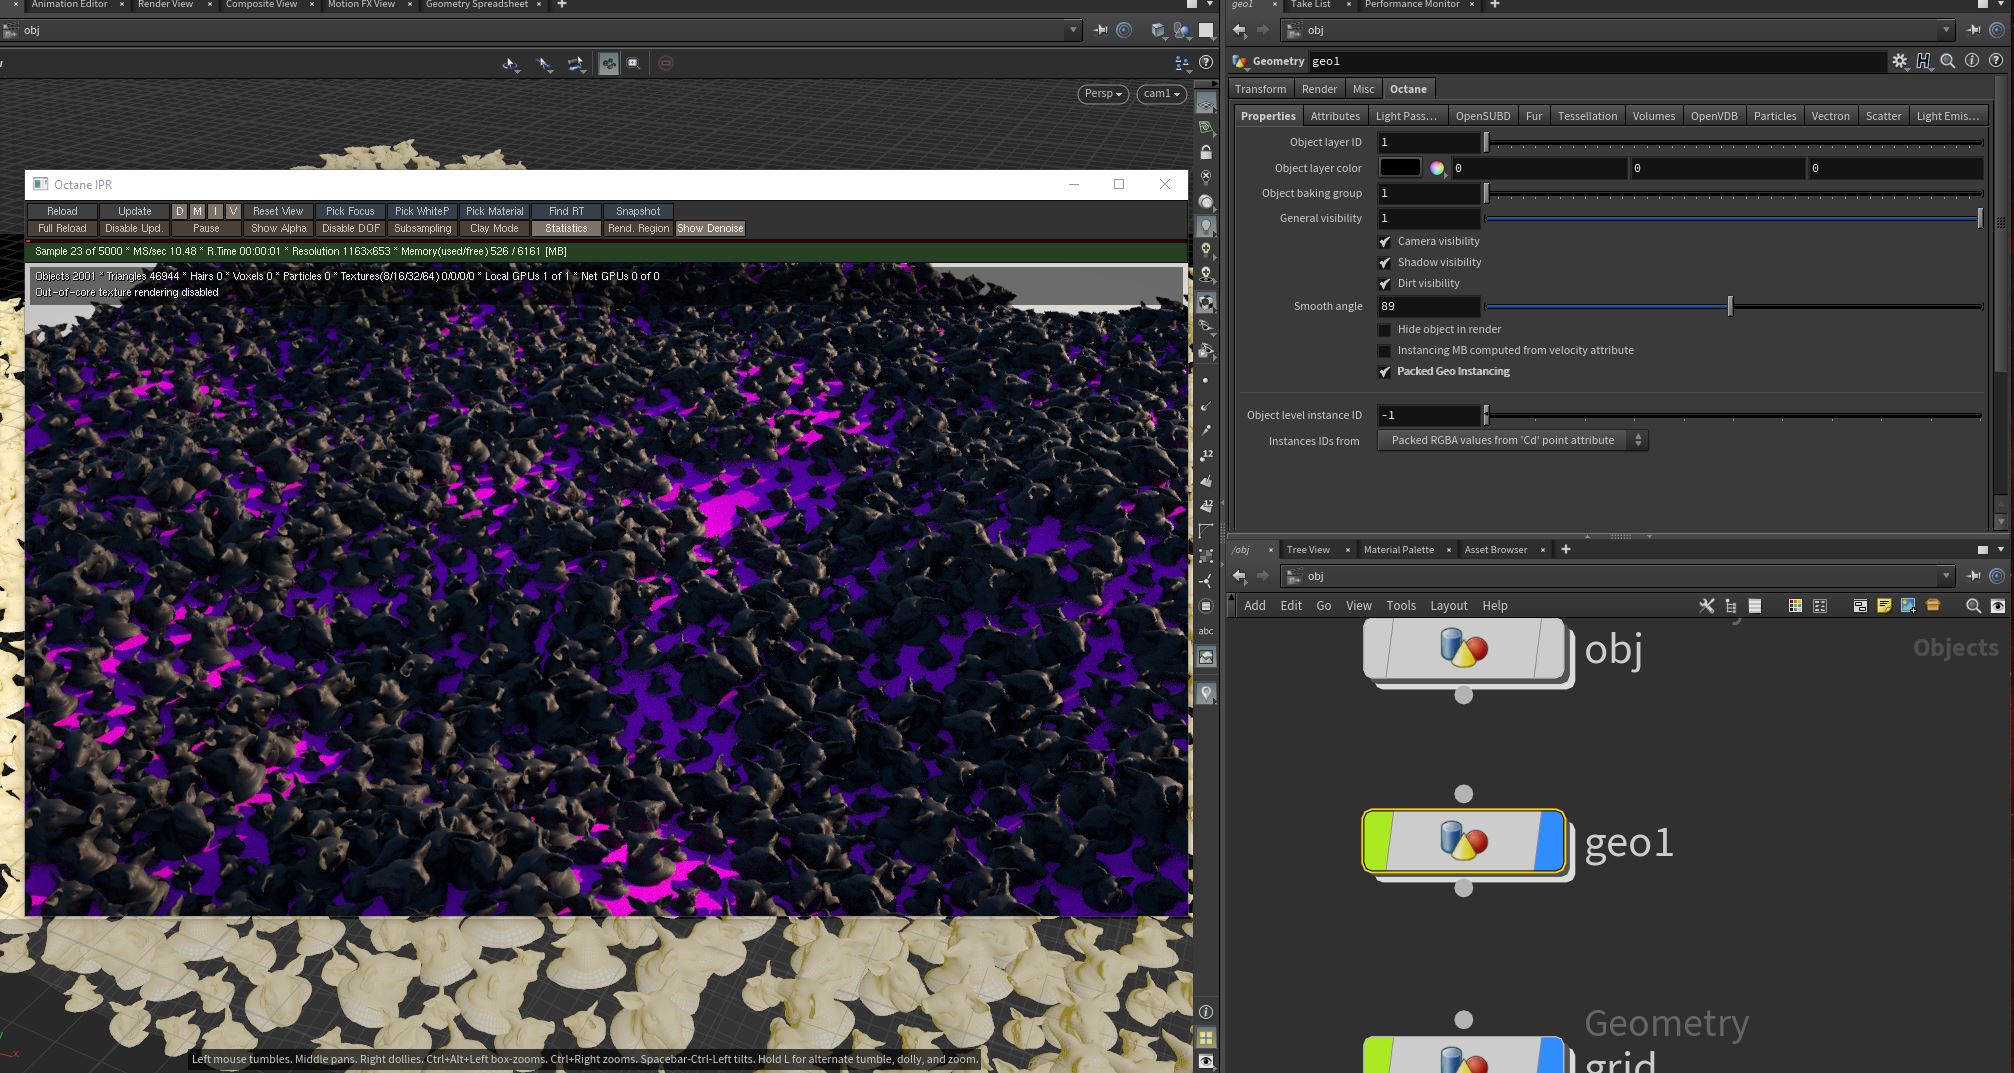The height and width of the screenshot is (1073, 2014).
Task: Open node info icon in parameter header
Action: [1971, 61]
